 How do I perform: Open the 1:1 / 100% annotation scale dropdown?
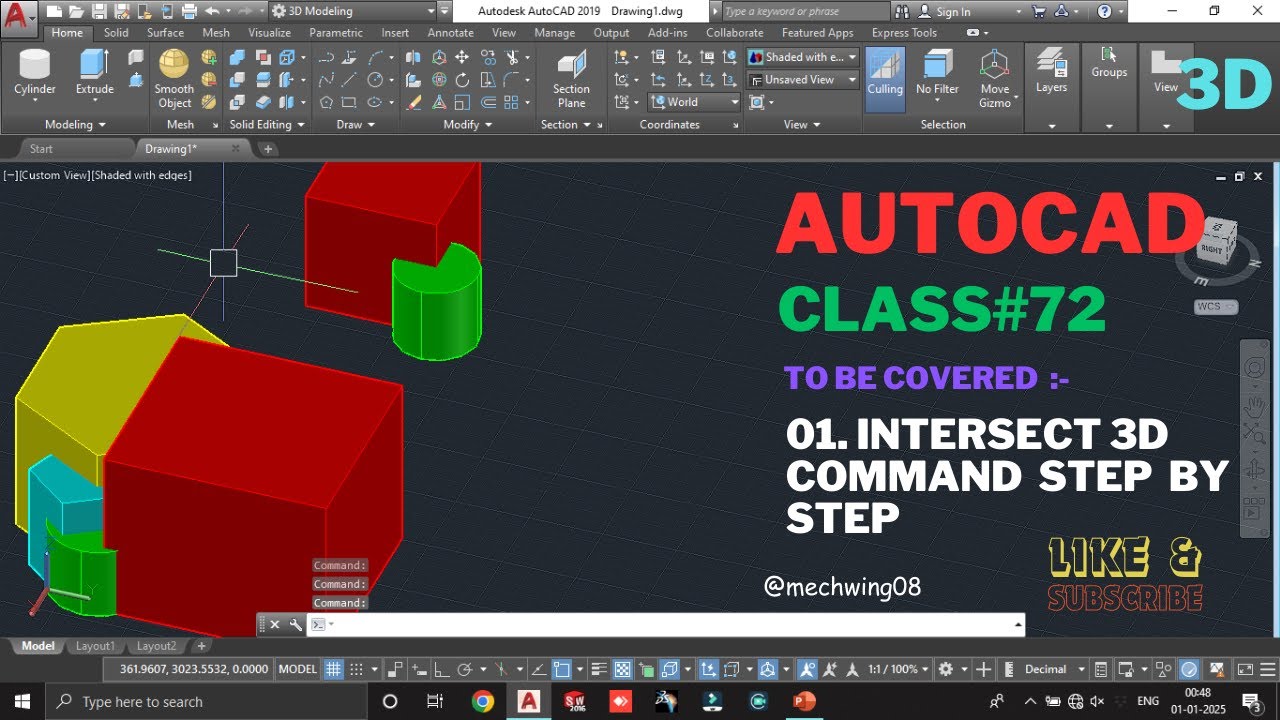(898, 669)
